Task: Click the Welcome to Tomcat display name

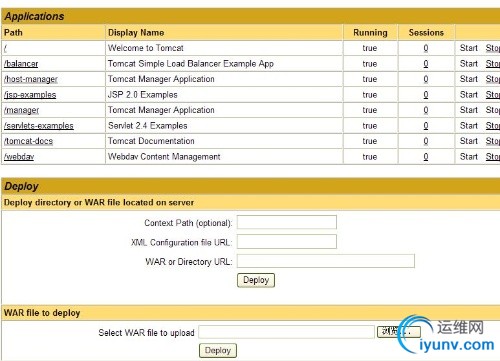Action: tap(146, 48)
